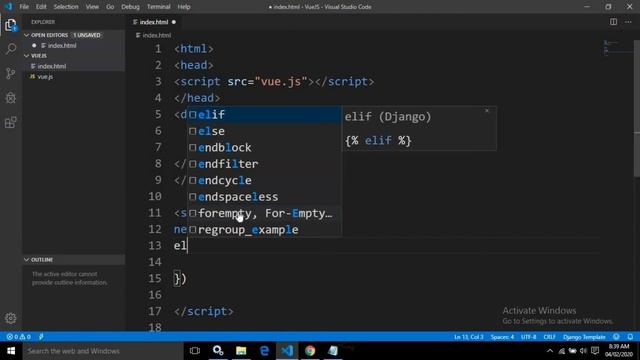640x360 pixels.
Task: Choose the else suggestion
Action: pos(264,131)
